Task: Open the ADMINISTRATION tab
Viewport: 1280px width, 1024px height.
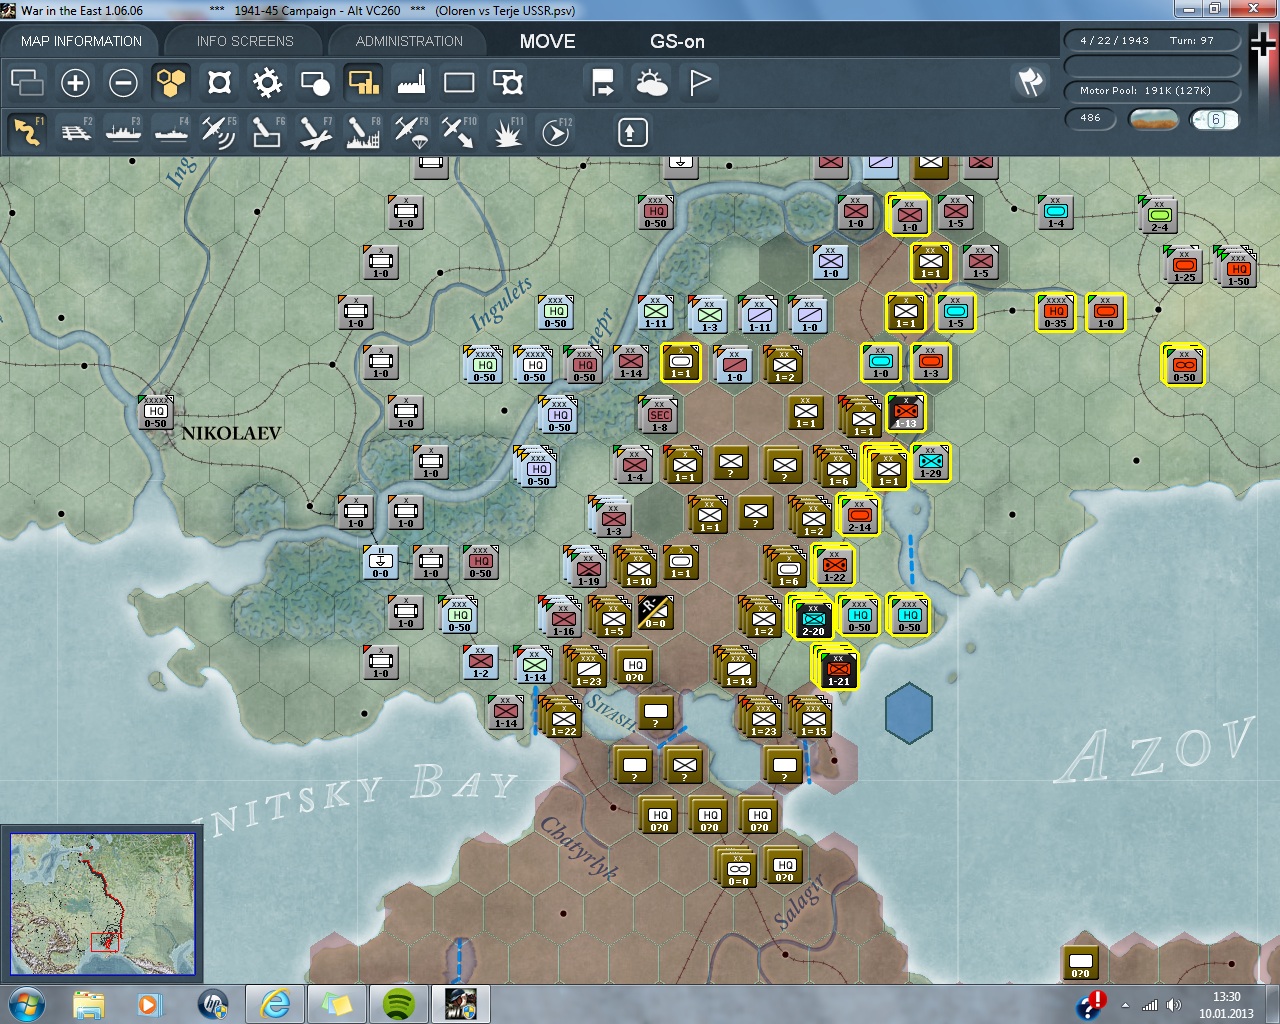Action: 409,41
